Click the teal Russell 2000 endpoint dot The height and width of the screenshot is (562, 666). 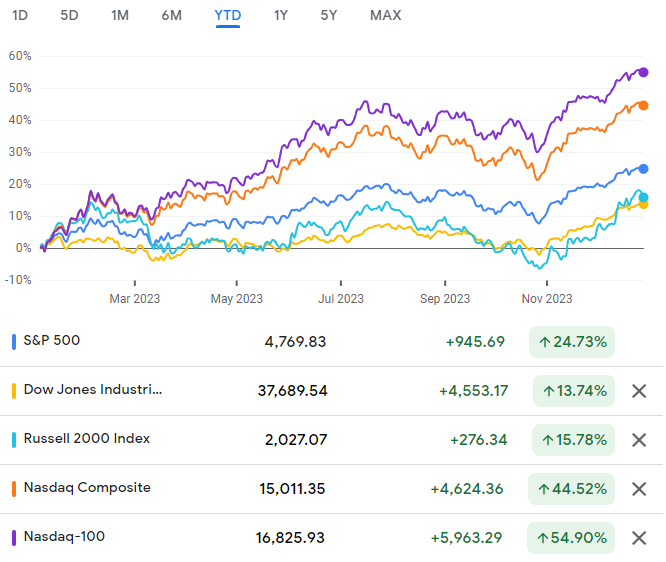point(643,197)
